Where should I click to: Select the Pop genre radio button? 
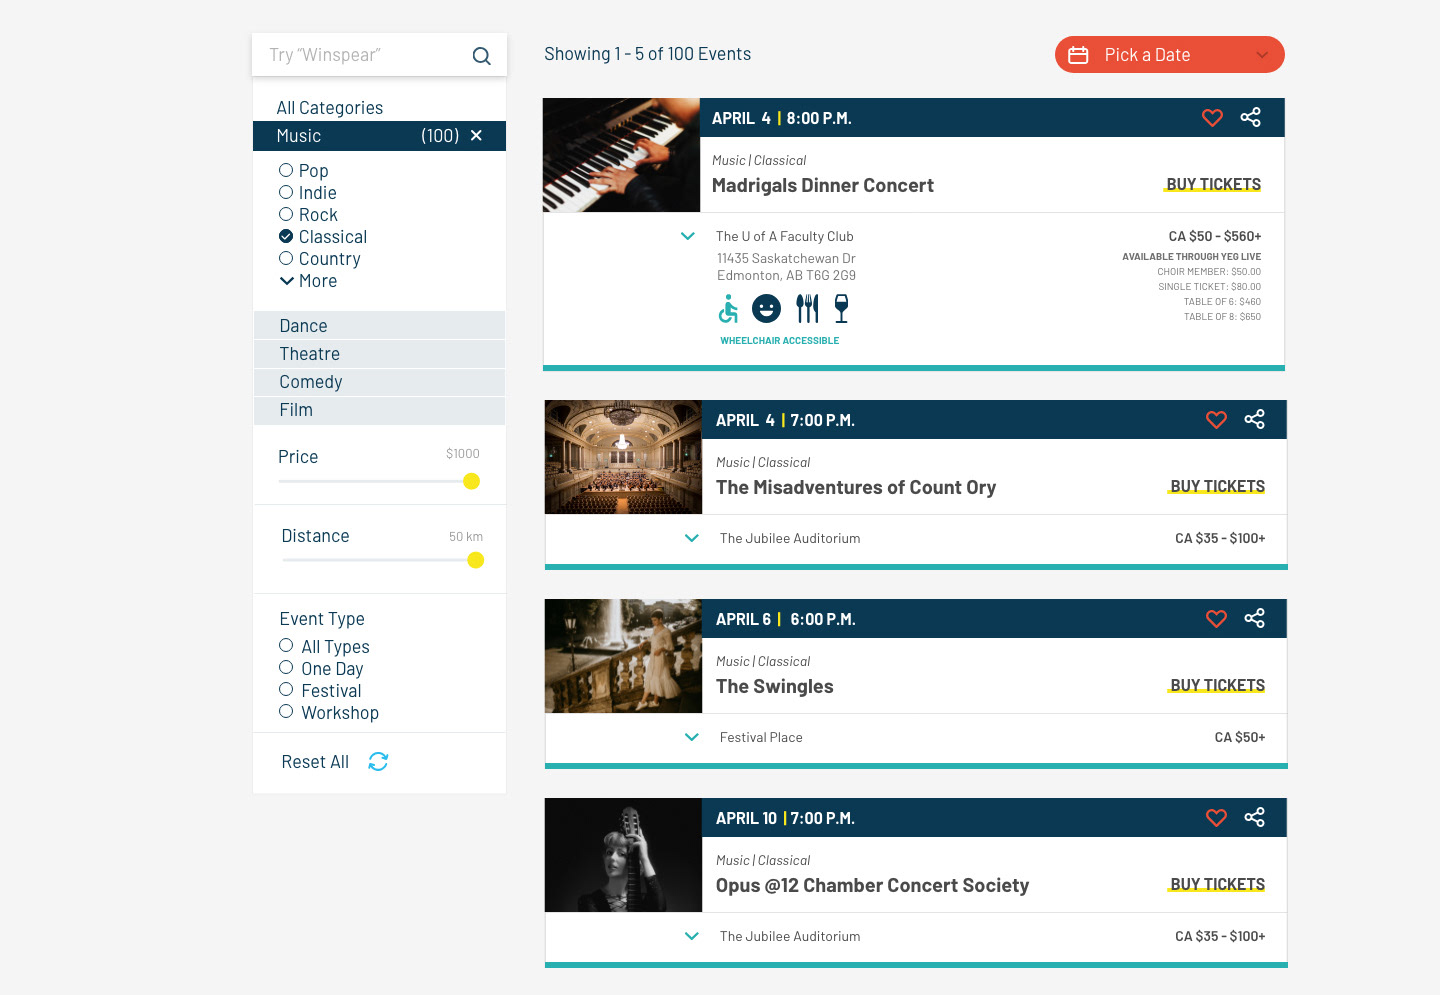[286, 170]
